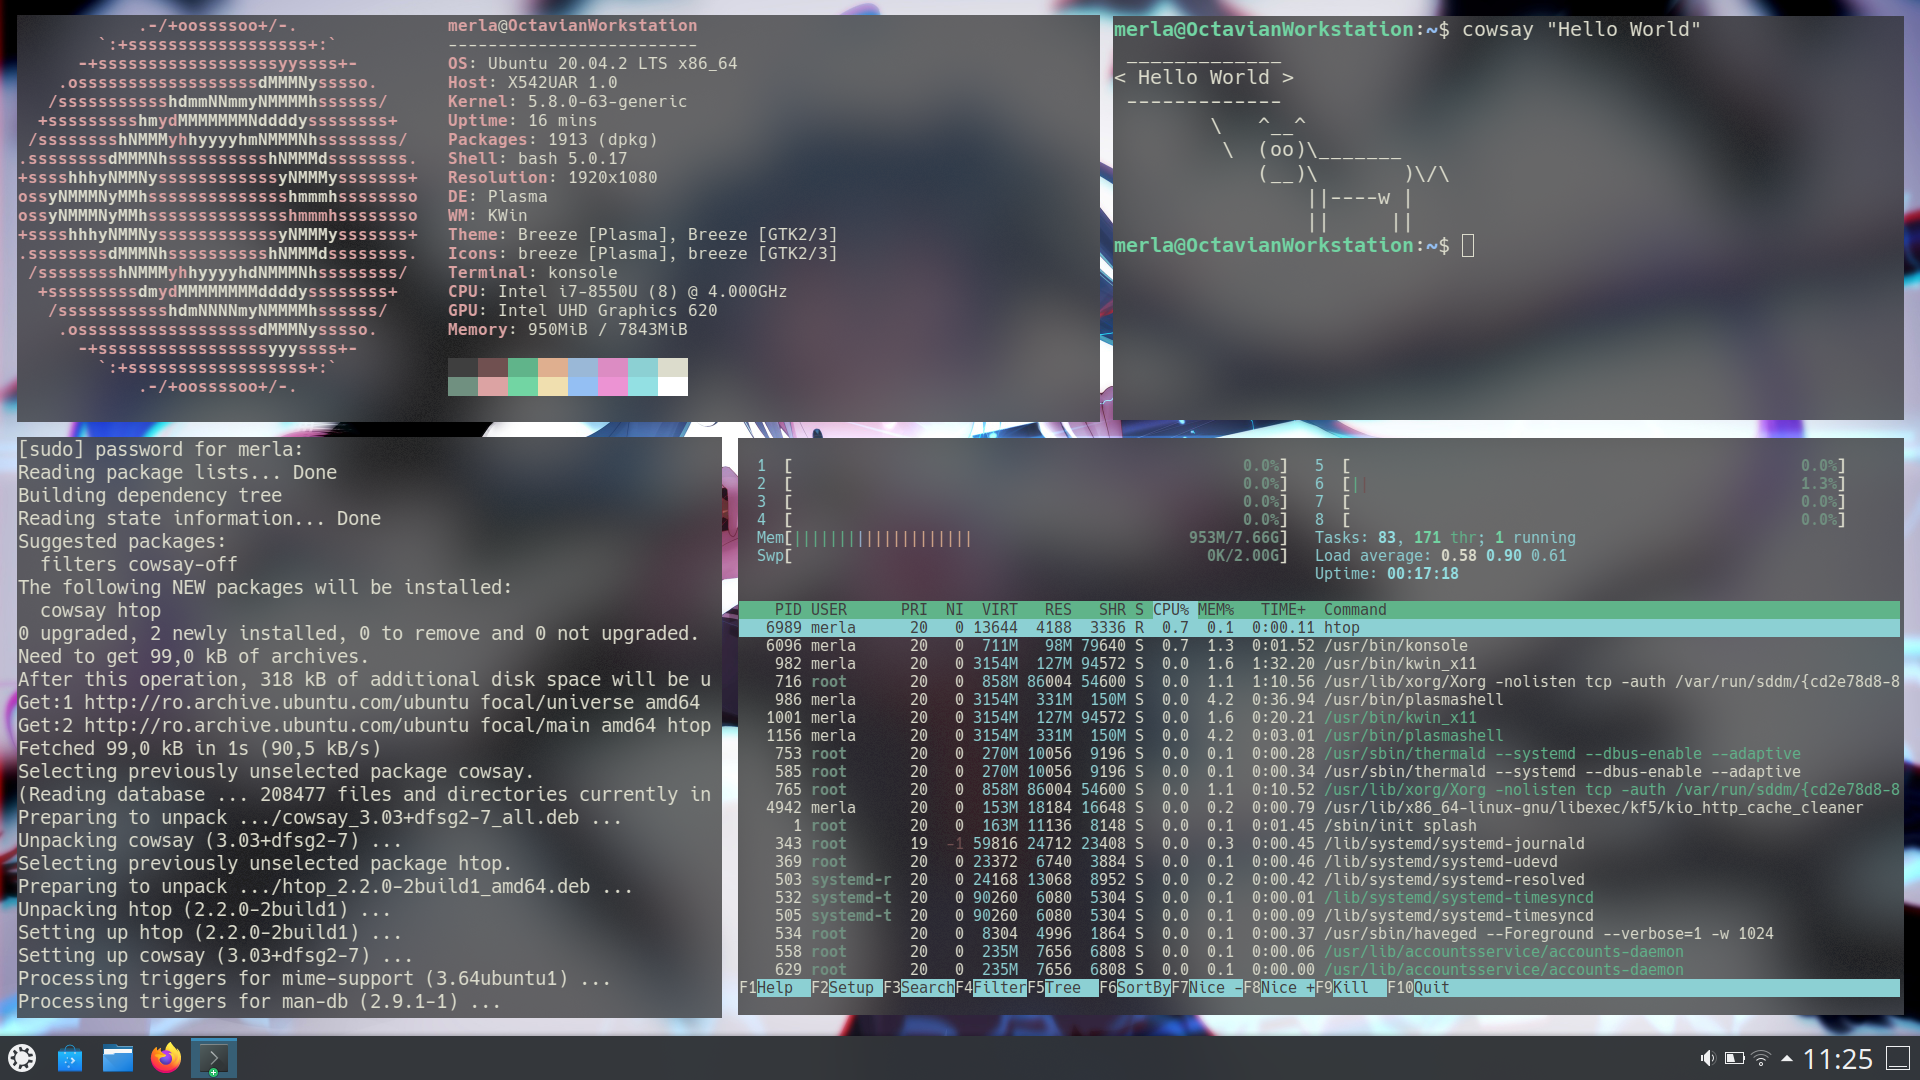The height and width of the screenshot is (1080, 1920).
Task: Launch Discover software store from taskbar
Action: (70, 1058)
